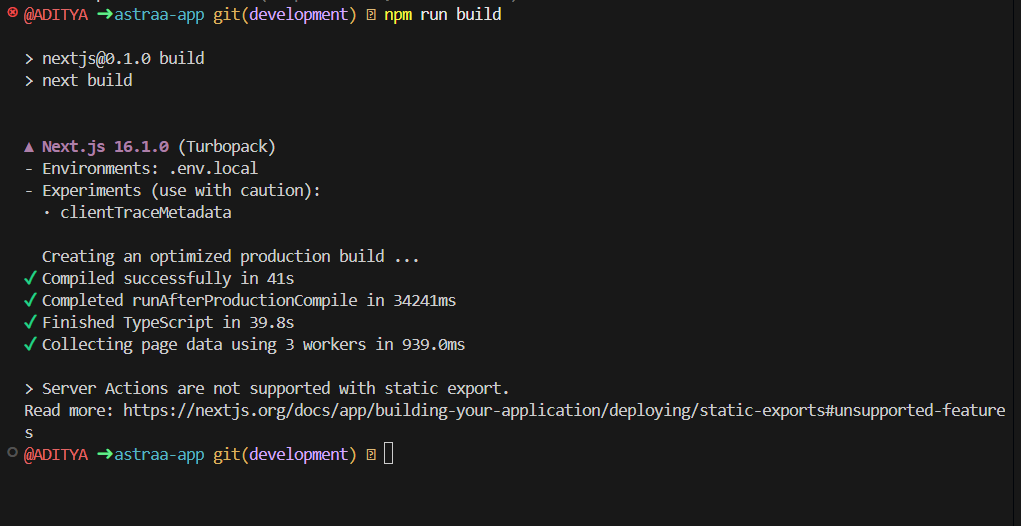Click the 'Environments: .env.local' line
The width and height of the screenshot is (1021, 526).
[141, 169]
